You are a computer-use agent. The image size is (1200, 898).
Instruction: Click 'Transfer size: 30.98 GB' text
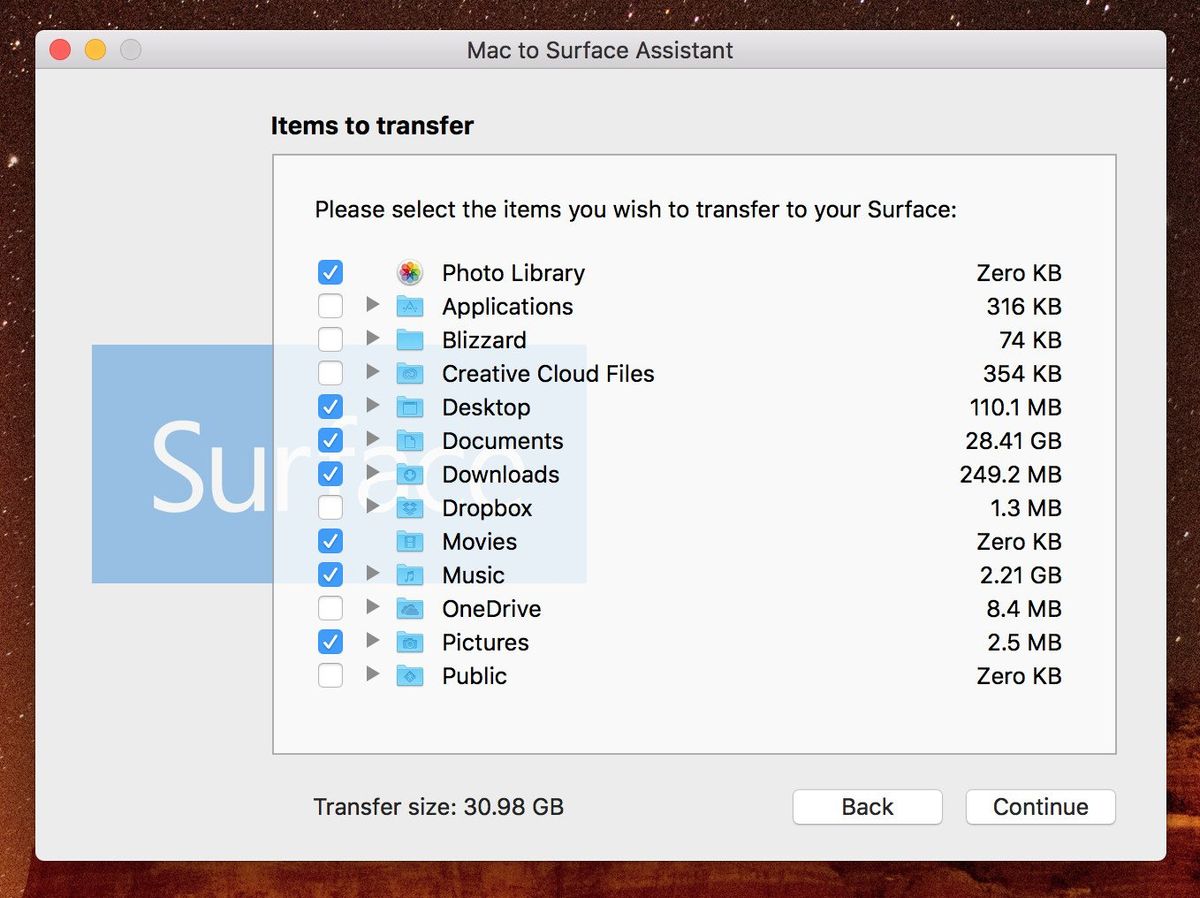439,807
